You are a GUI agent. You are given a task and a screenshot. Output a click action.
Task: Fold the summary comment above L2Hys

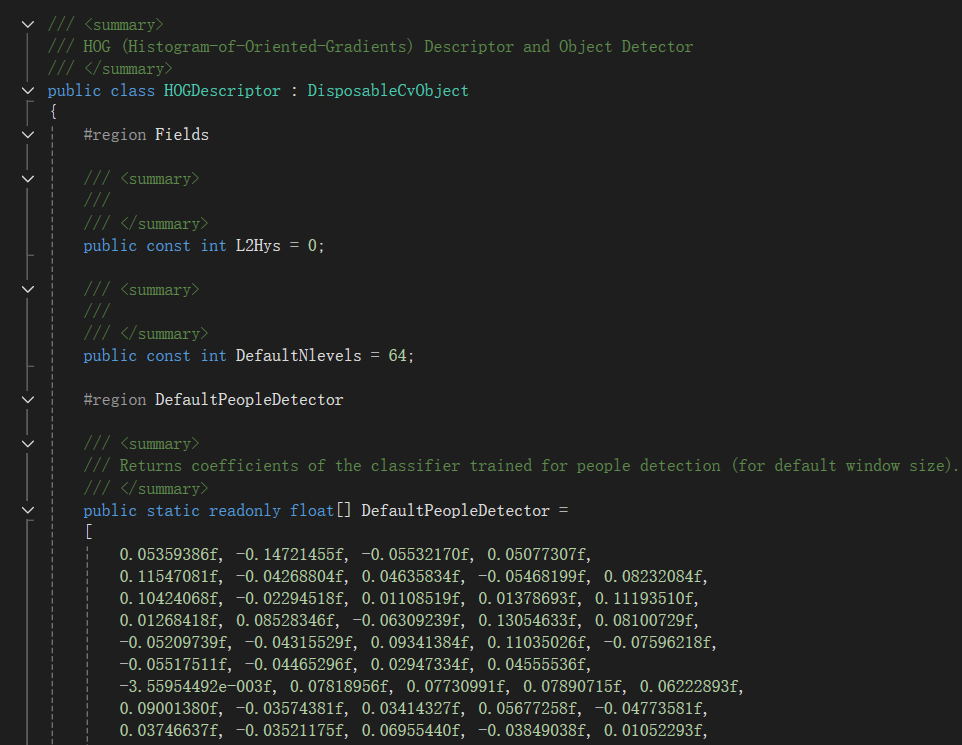pyautogui.click(x=28, y=179)
